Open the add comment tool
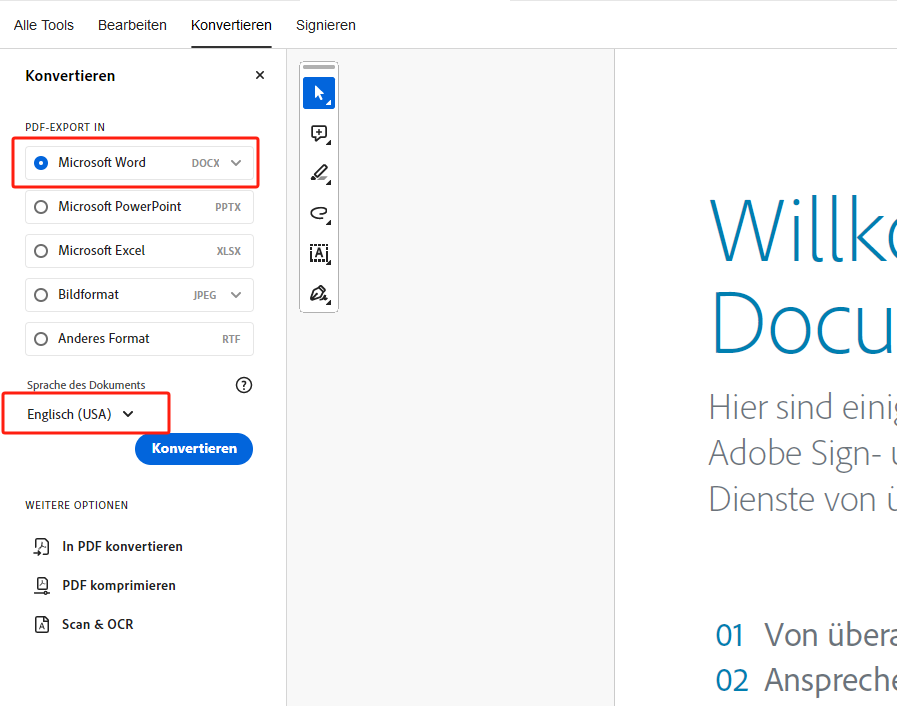 click(x=319, y=133)
